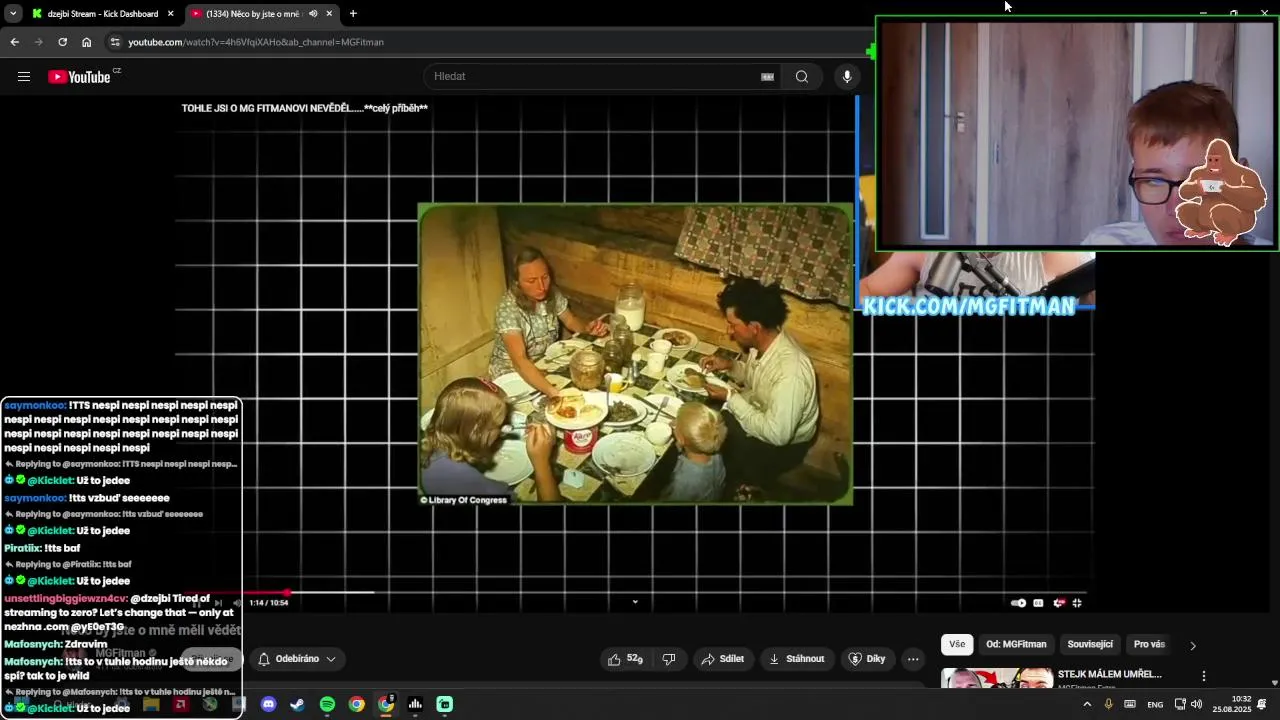Screen dimensions: 1280x720
Task: Open the green streaming app on taskbar
Action: pos(445,705)
